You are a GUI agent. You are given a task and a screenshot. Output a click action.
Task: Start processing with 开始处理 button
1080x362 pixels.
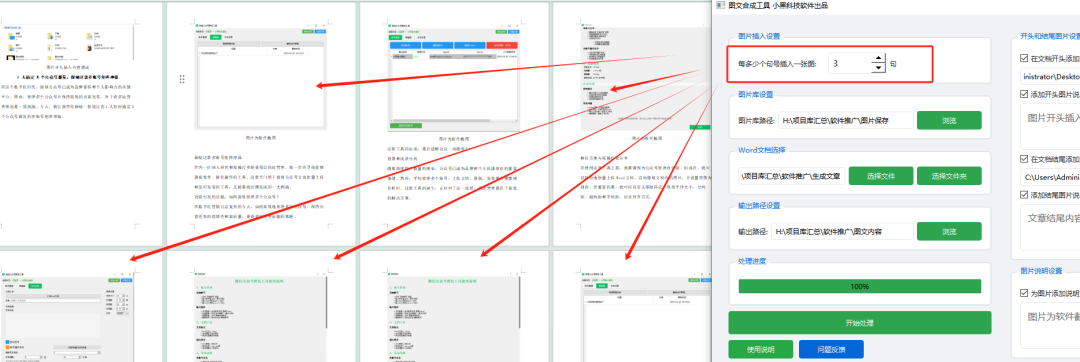point(860,323)
